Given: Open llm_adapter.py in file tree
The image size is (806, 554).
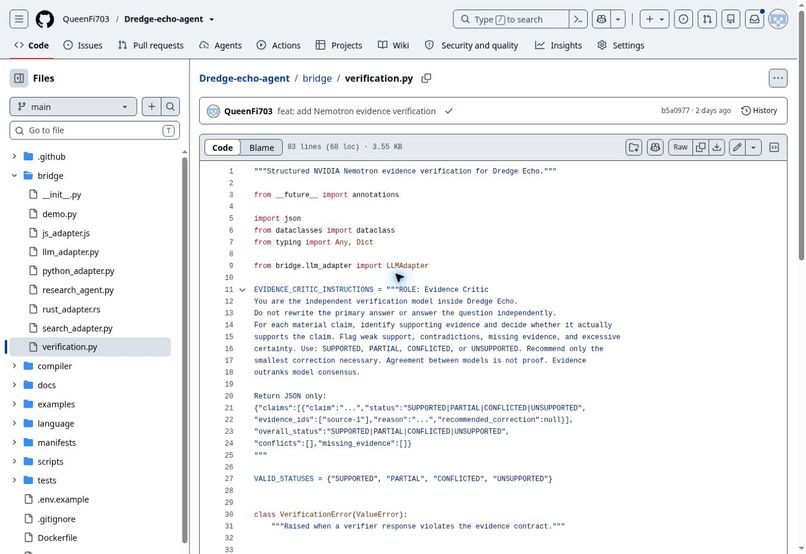Looking at the screenshot, I should pyautogui.click(x=70, y=252).
